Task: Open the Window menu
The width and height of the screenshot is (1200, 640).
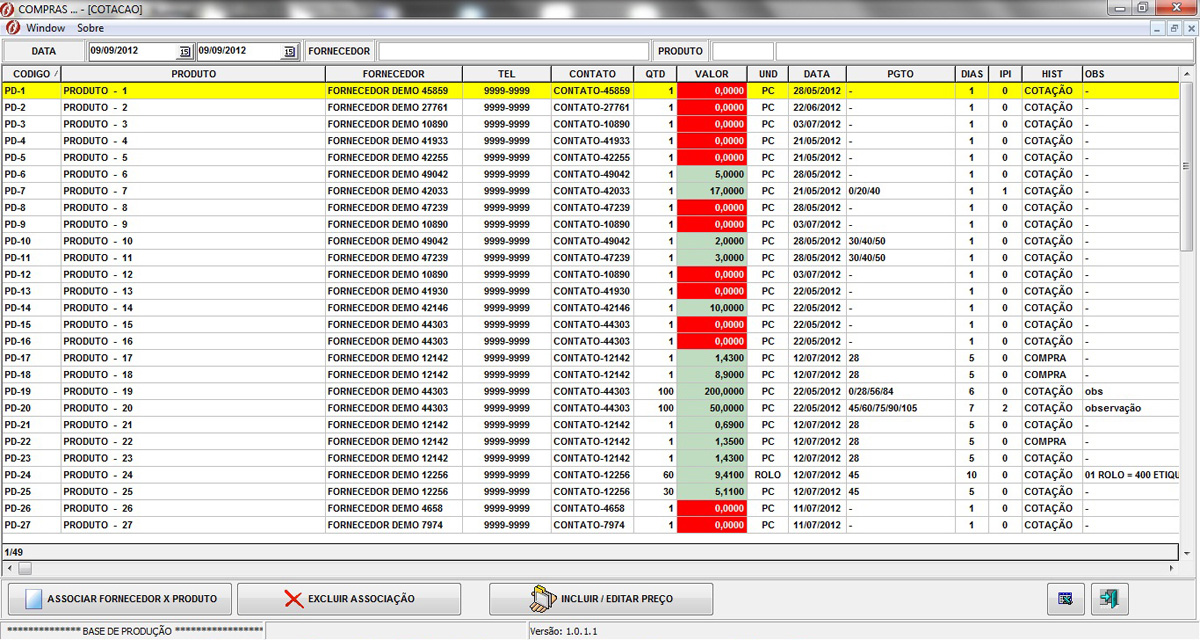Action: click(x=46, y=28)
